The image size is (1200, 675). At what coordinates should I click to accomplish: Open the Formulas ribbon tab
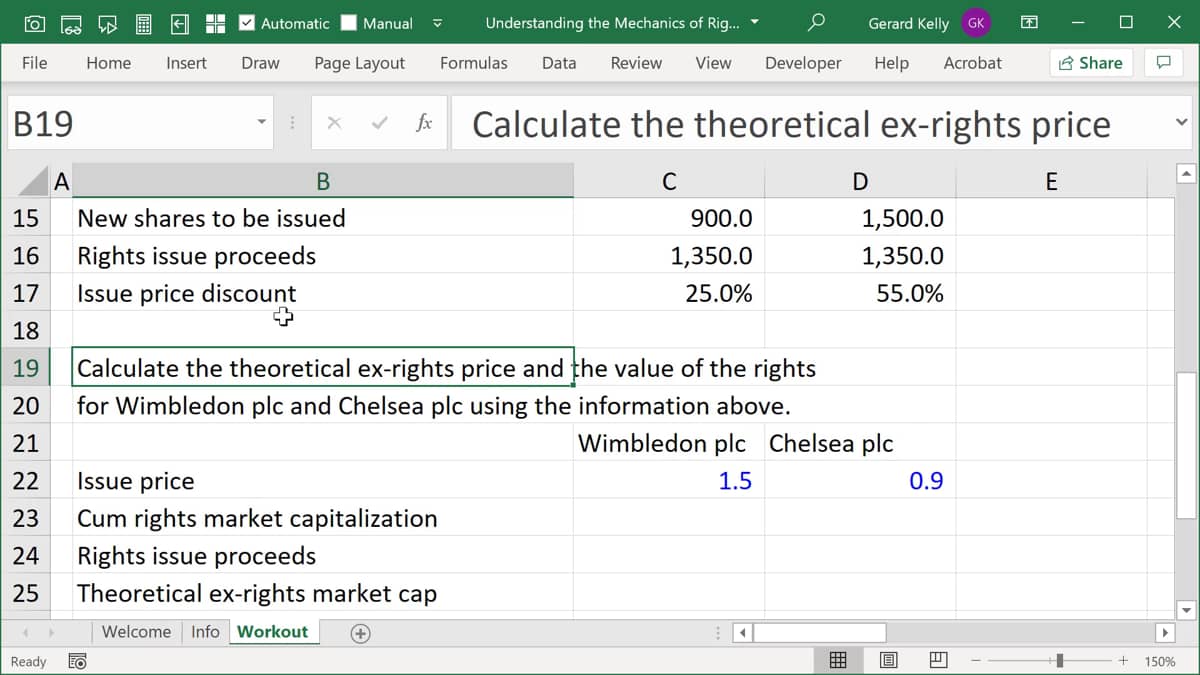tap(473, 62)
